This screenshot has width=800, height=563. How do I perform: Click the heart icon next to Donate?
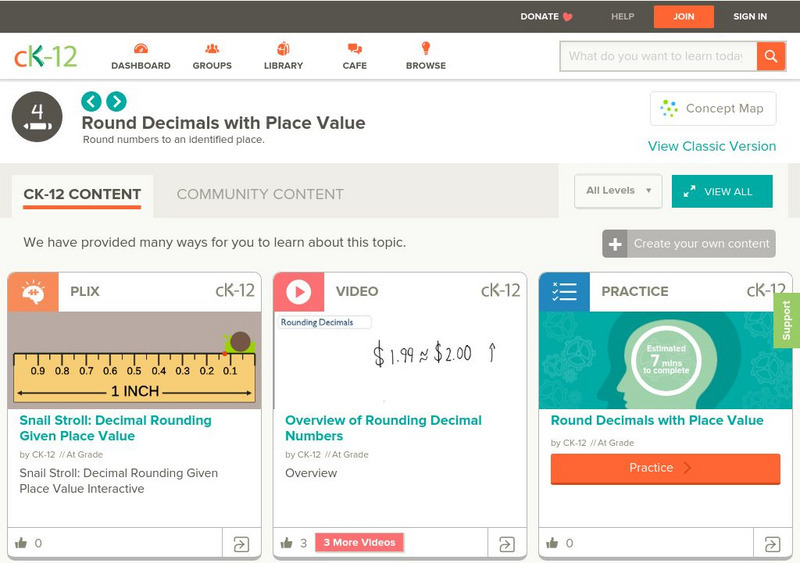pyautogui.click(x=567, y=17)
